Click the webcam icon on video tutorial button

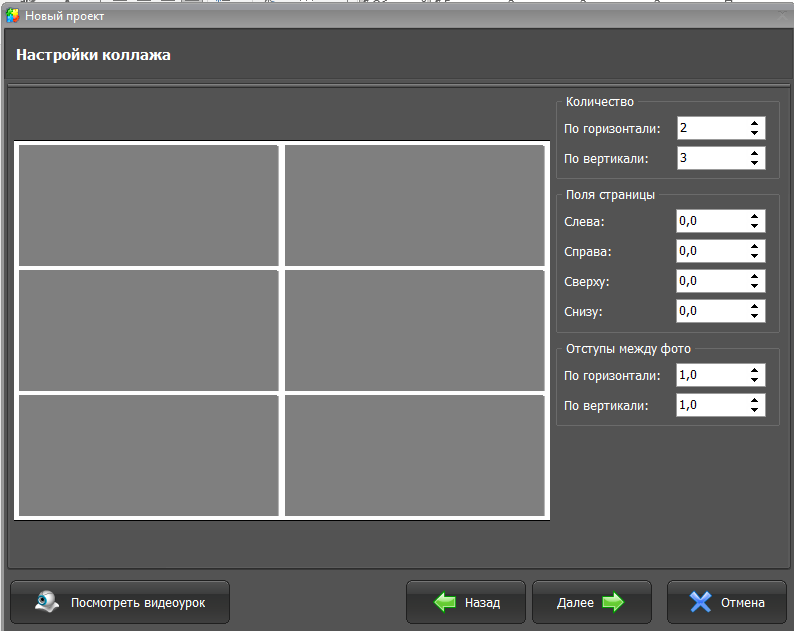(x=46, y=602)
